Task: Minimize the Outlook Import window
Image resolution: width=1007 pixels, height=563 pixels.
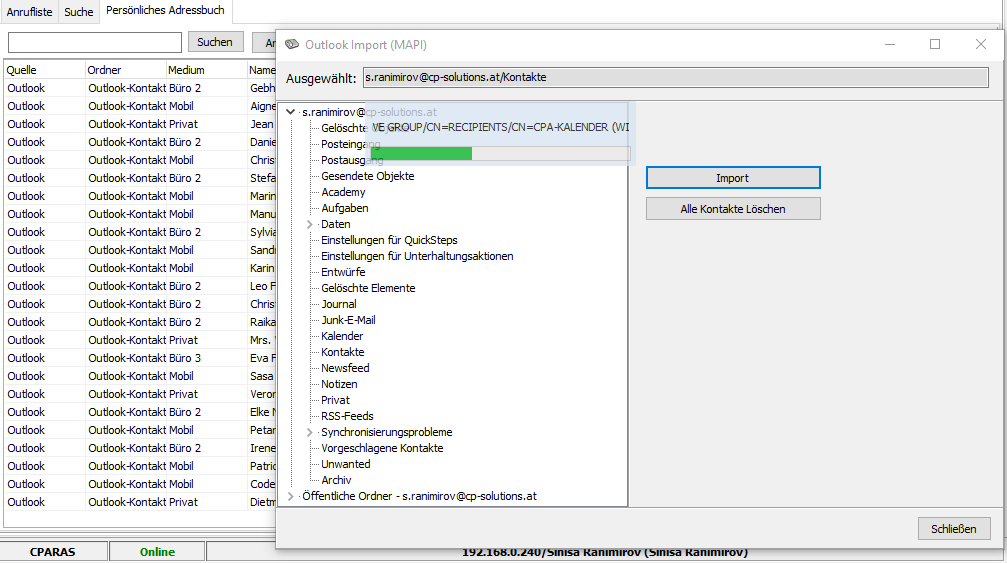Action: 890,44
